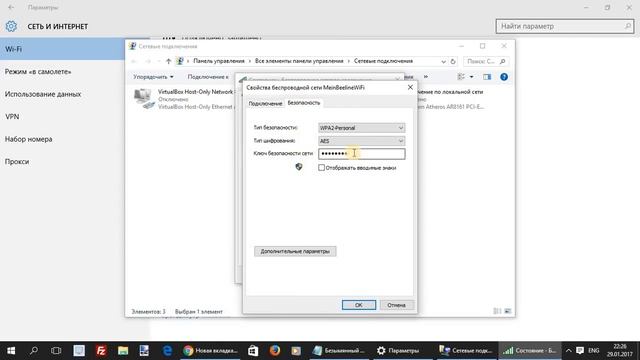The height and width of the screenshot is (360, 640).
Task: Open the Windows Start menu
Action: [11, 351]
